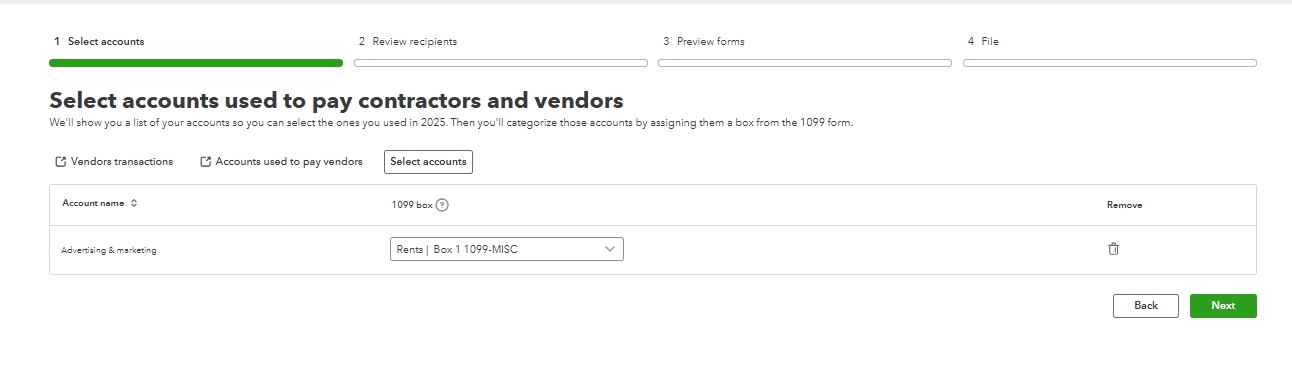Go to step 2 Review recipients
This screenshot has height=366, width=1292.
point(408,42)
